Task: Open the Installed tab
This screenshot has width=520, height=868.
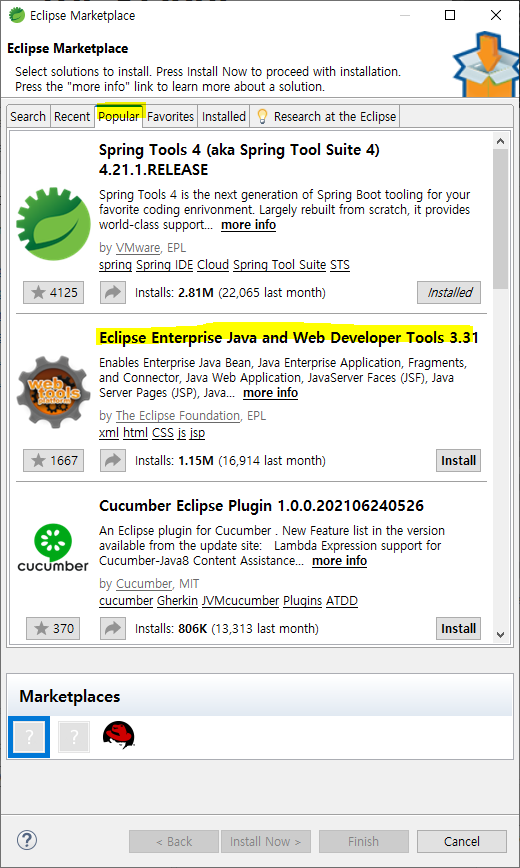Action: click(224, 117)
